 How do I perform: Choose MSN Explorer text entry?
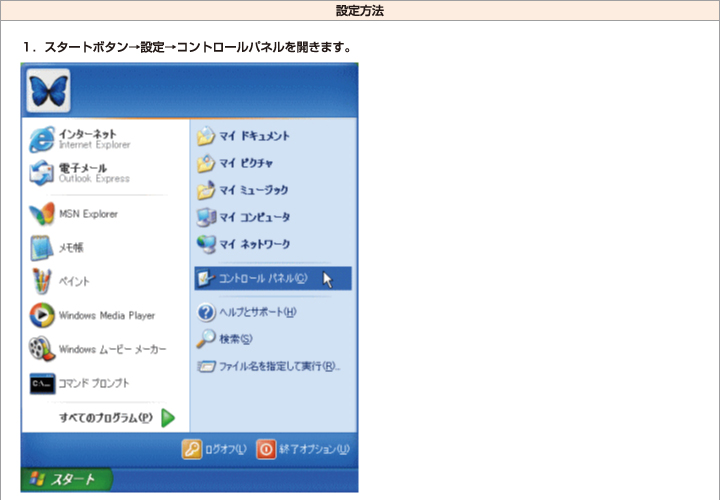88,214
